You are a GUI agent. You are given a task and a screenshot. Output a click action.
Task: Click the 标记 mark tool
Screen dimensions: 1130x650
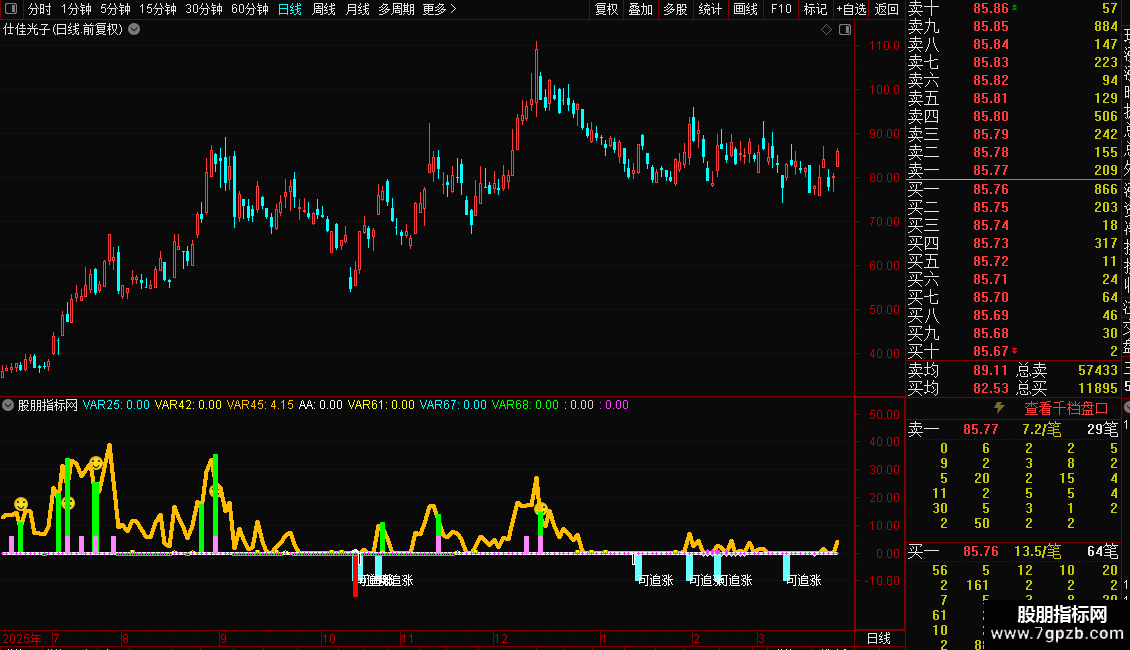815,9
